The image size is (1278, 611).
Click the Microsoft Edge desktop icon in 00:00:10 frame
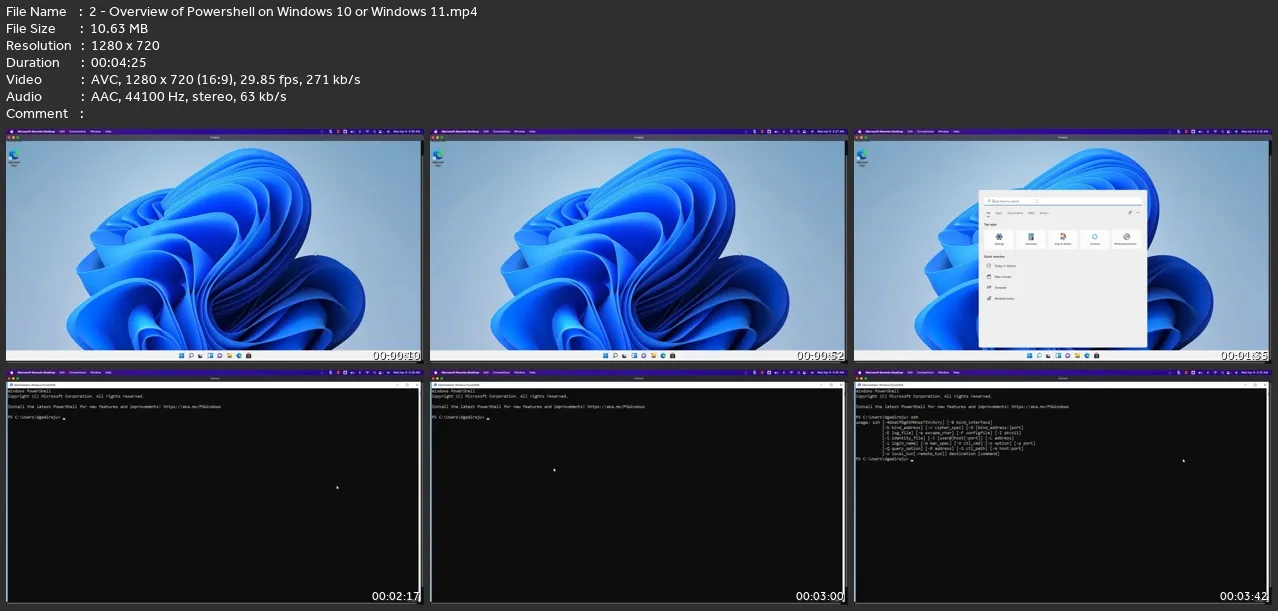tap(14, 157)
